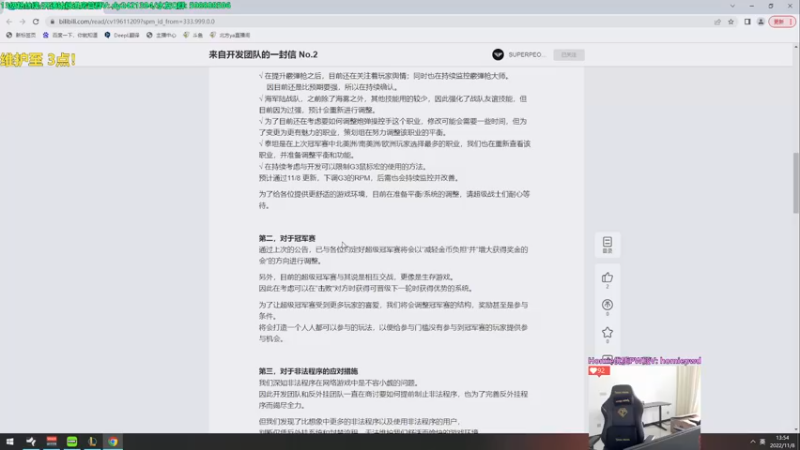Open the fourth globe-icon bookmark
The height and width of the screenshot is (450, 800).
161,35
